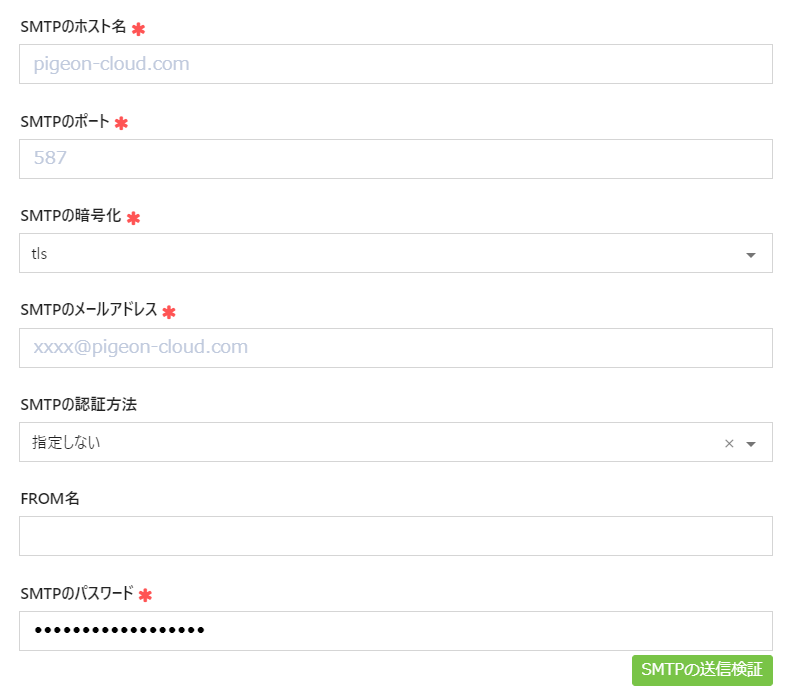The image size is (799, 700).
Task: Click the required asterisk beside SMTPのパスワード
Action: 145,595
